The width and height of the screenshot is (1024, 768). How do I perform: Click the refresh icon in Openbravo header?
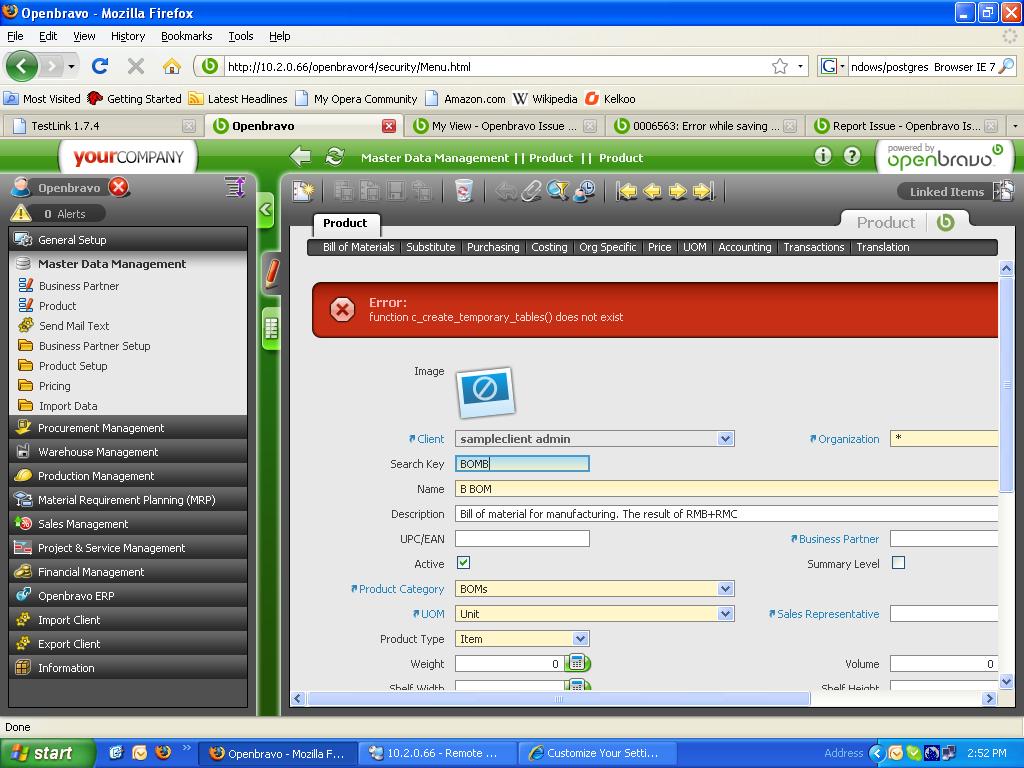tap(335, 157)
